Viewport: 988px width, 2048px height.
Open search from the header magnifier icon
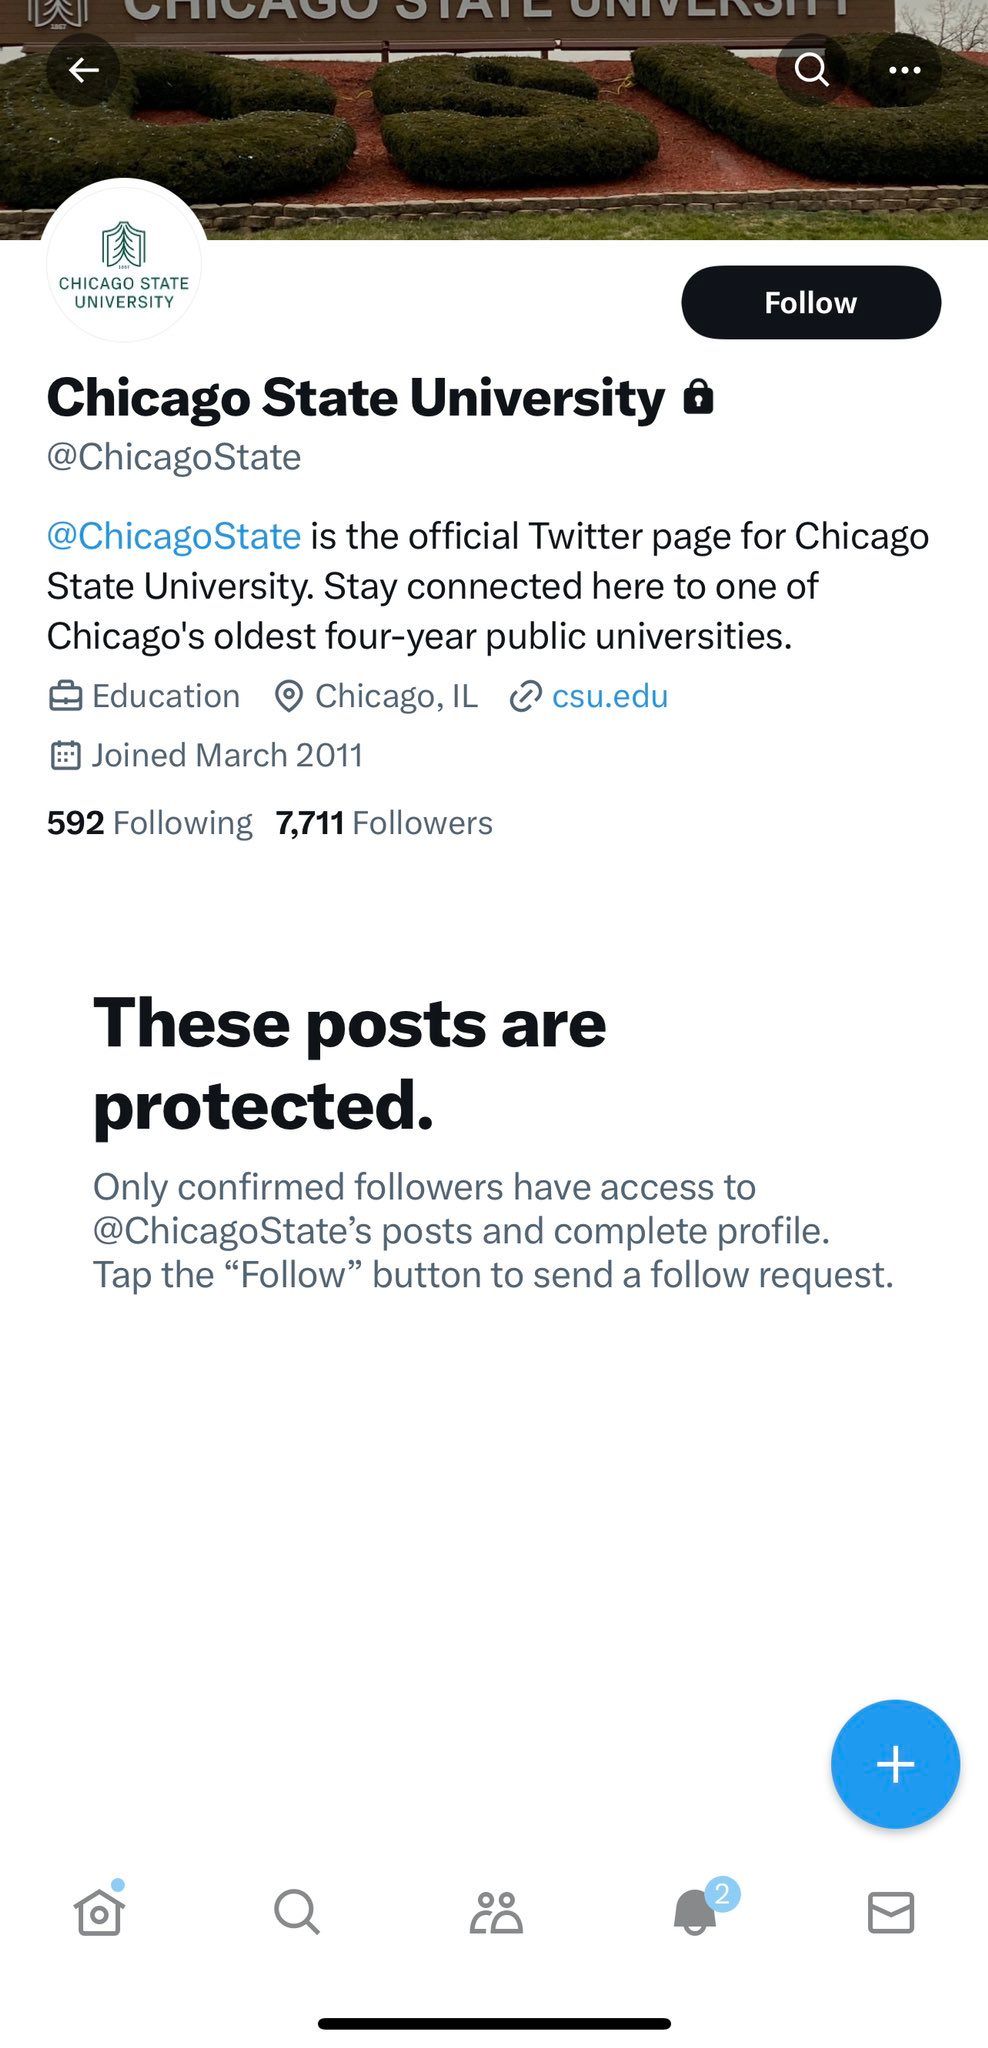pyautogui.click(x=811, y=70)
